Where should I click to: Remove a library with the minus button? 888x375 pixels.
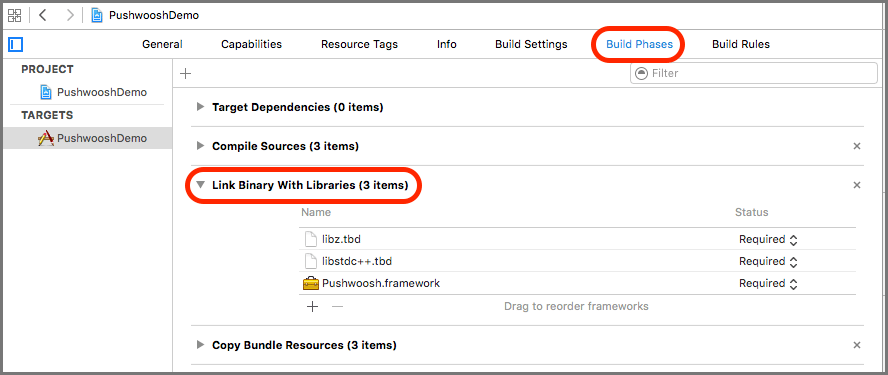(337, 306)
